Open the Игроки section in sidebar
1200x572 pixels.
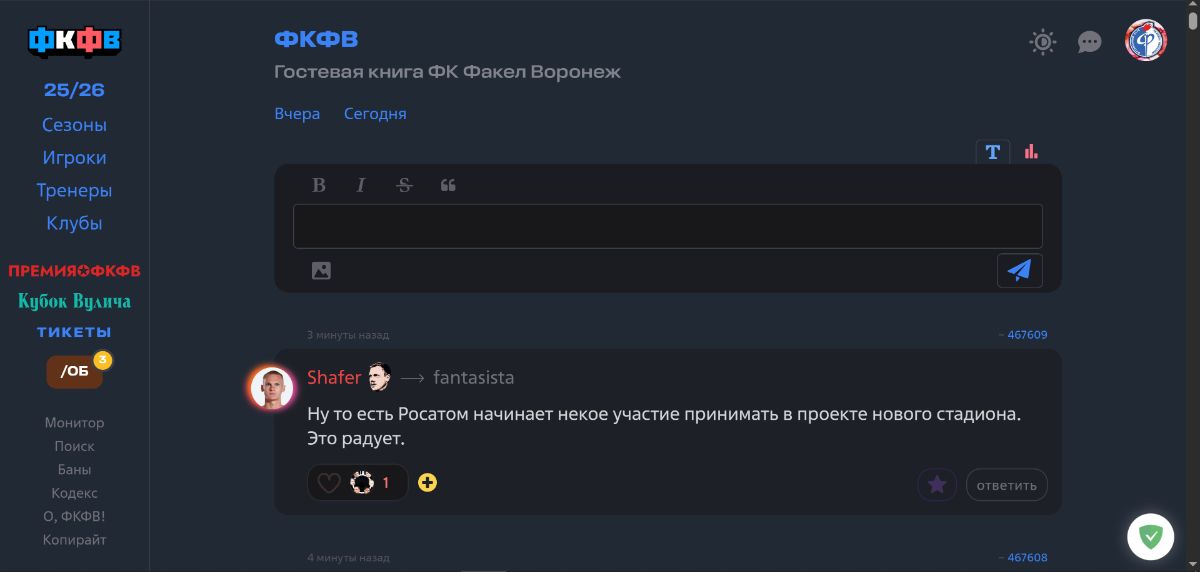click(74, 158)
